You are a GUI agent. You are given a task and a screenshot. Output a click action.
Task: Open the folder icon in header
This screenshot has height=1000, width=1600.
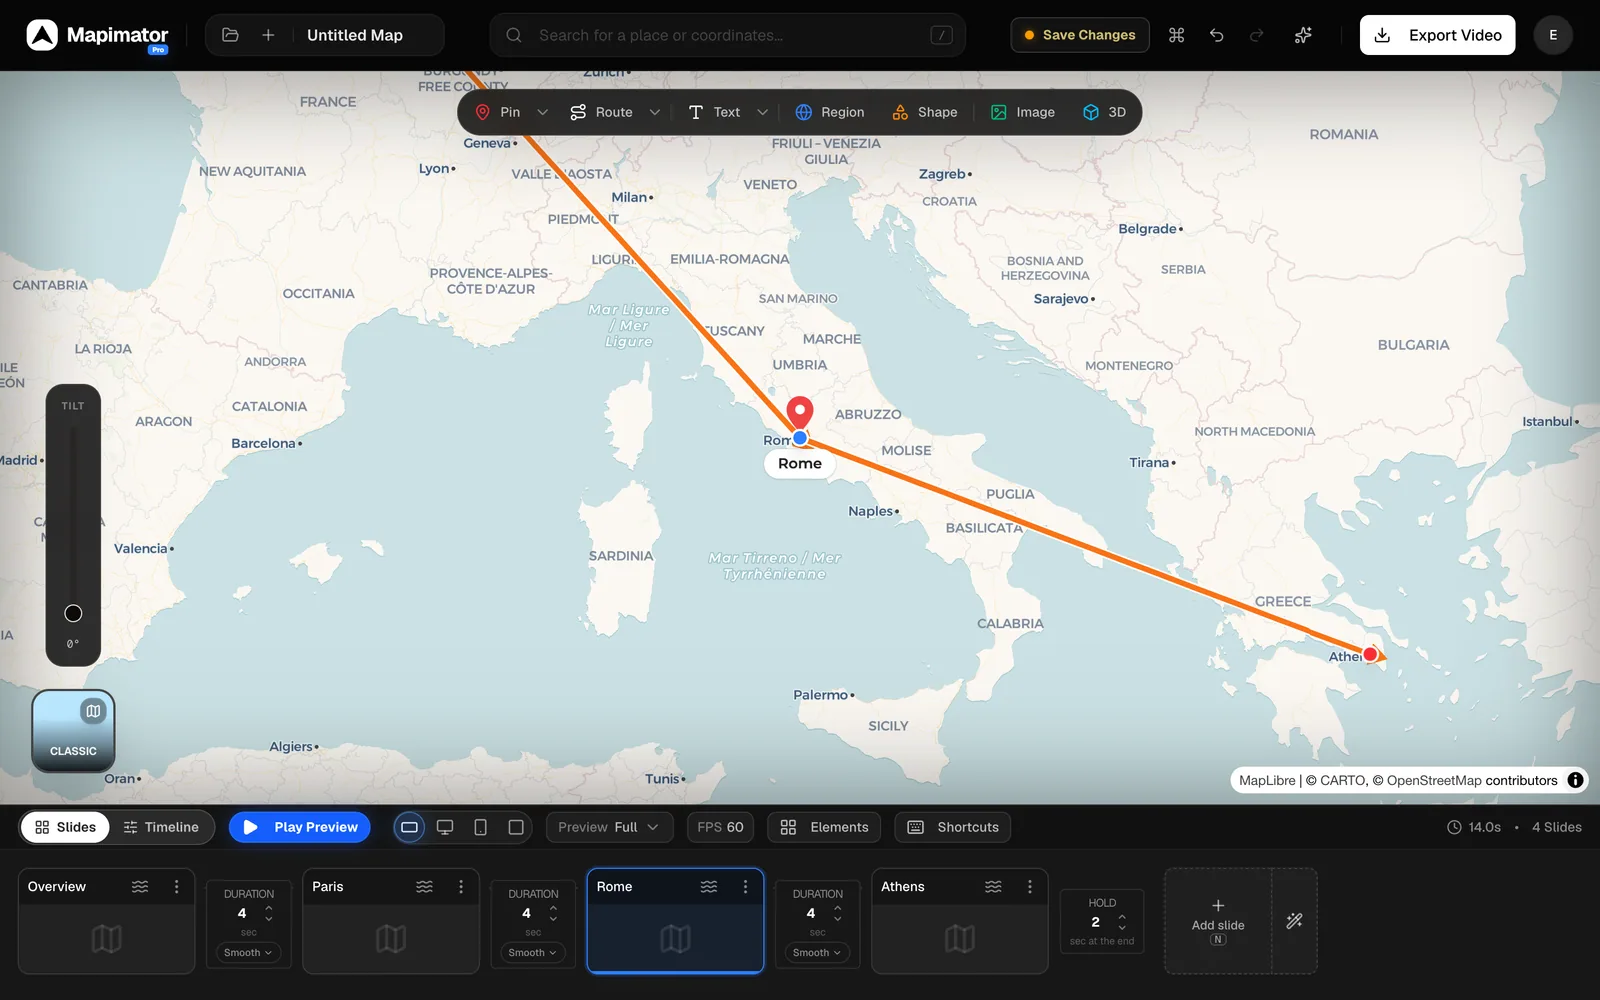click(x=230, y=35)
